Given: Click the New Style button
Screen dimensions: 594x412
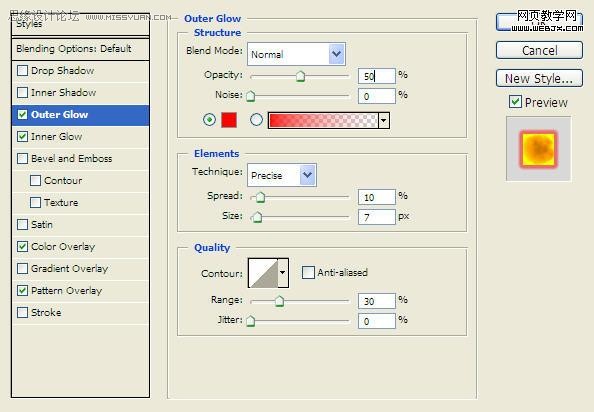Looking at the screenshot, I should pos(539,78).
